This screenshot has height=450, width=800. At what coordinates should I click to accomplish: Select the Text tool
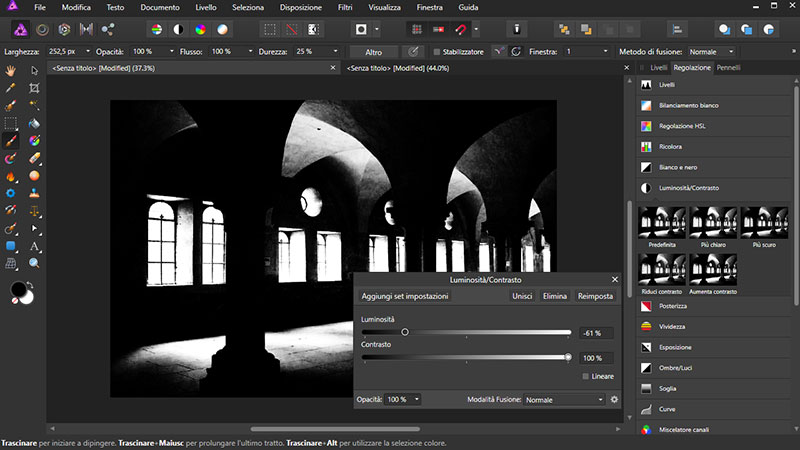[34, 246]
